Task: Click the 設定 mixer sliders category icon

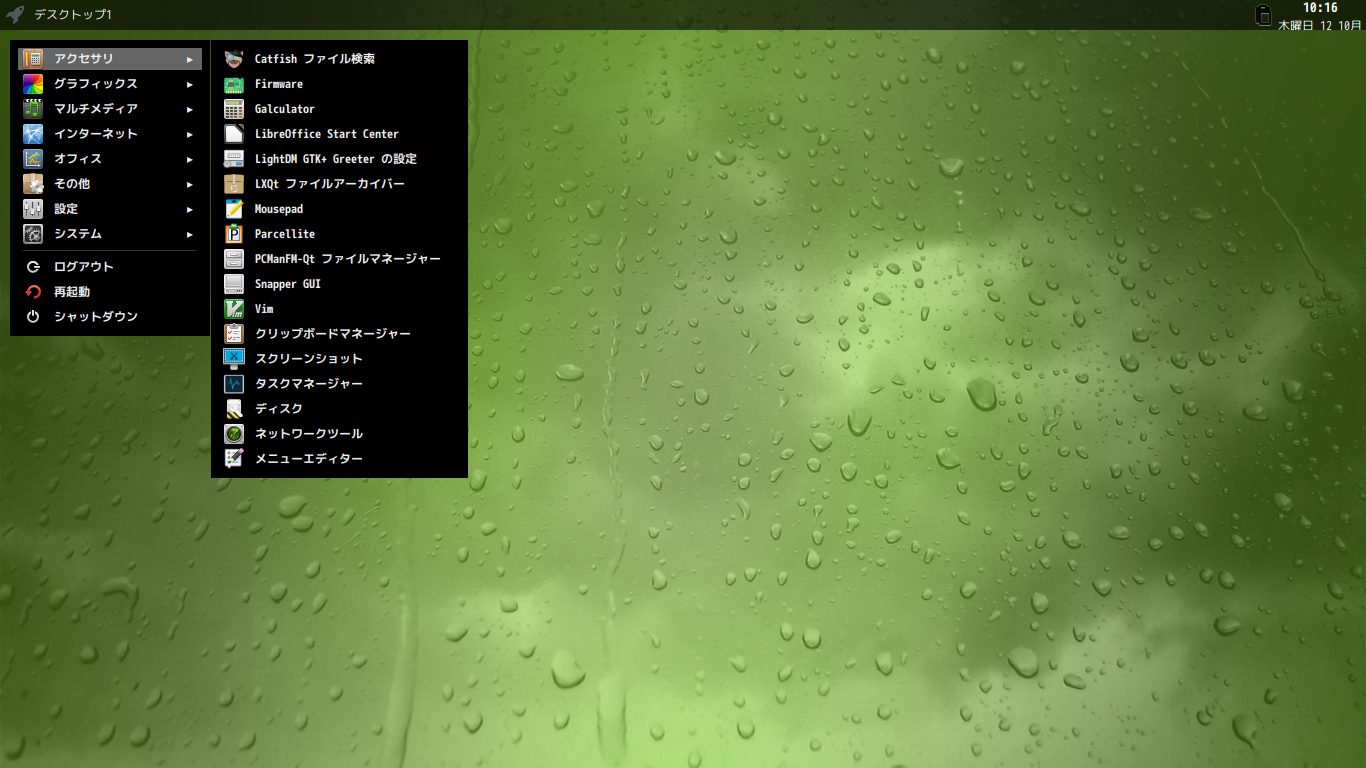Action: (33, 209)
